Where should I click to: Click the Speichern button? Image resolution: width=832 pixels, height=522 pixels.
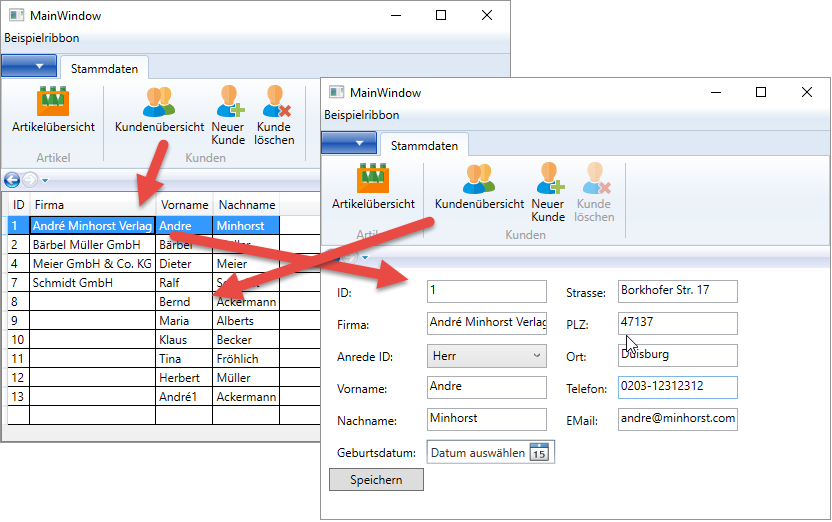[x=376, y=480]
